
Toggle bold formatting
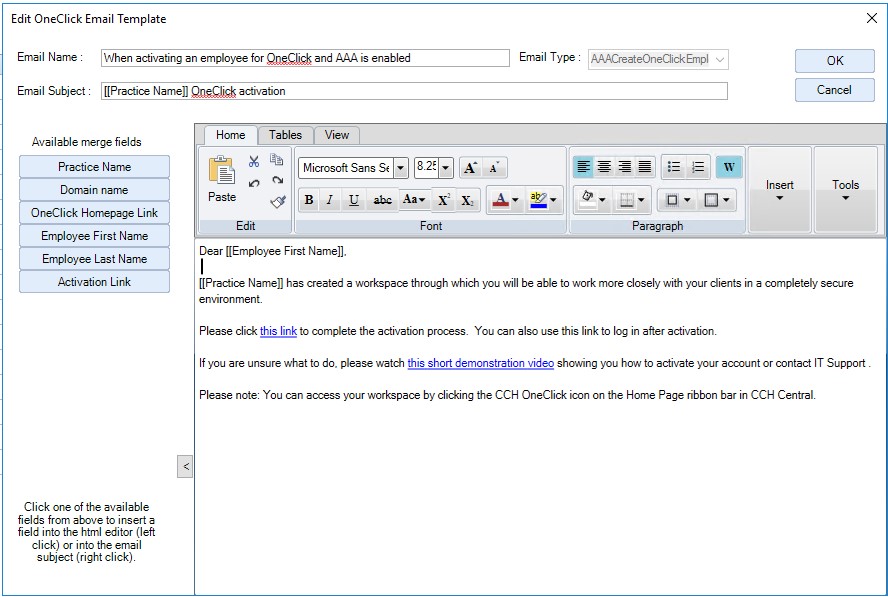tap(309, 200)
